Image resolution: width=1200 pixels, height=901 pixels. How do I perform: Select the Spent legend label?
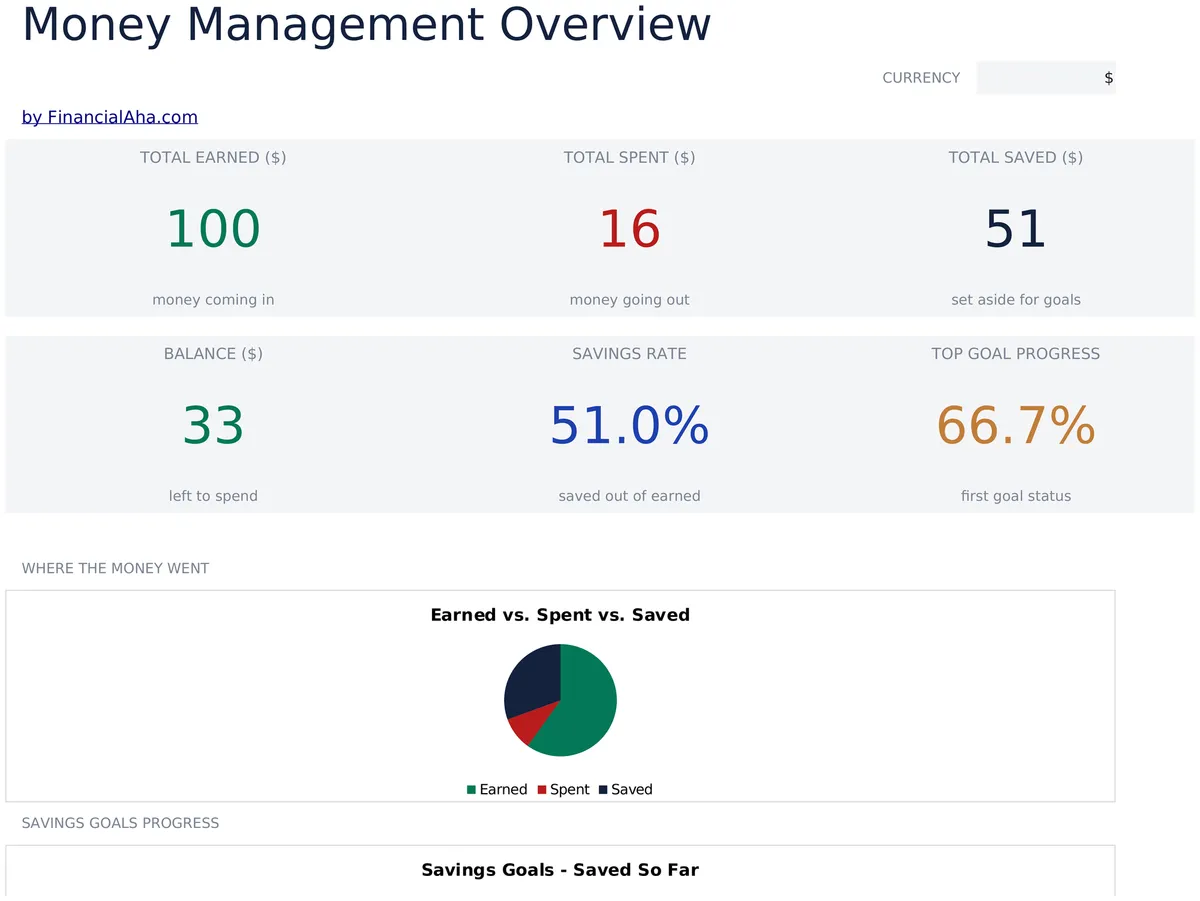(570, 790)
